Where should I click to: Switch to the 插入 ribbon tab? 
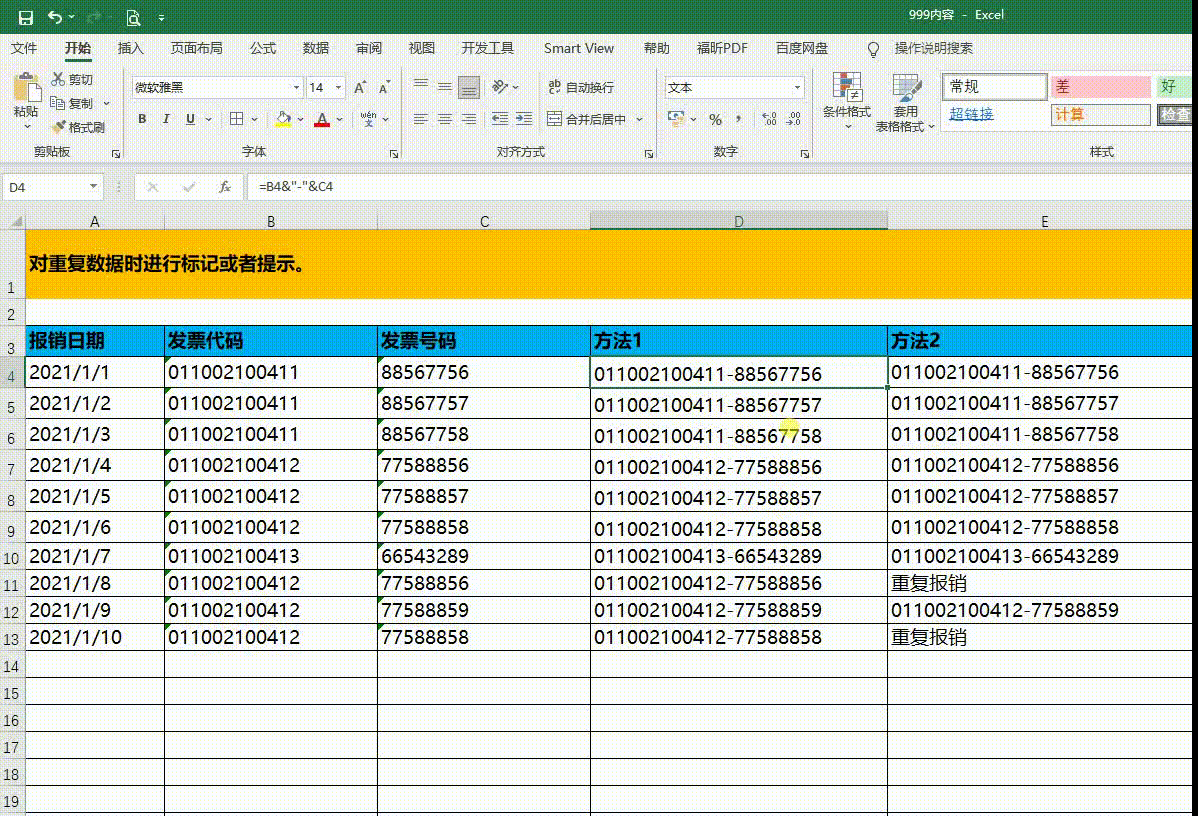tap(131, 48)
